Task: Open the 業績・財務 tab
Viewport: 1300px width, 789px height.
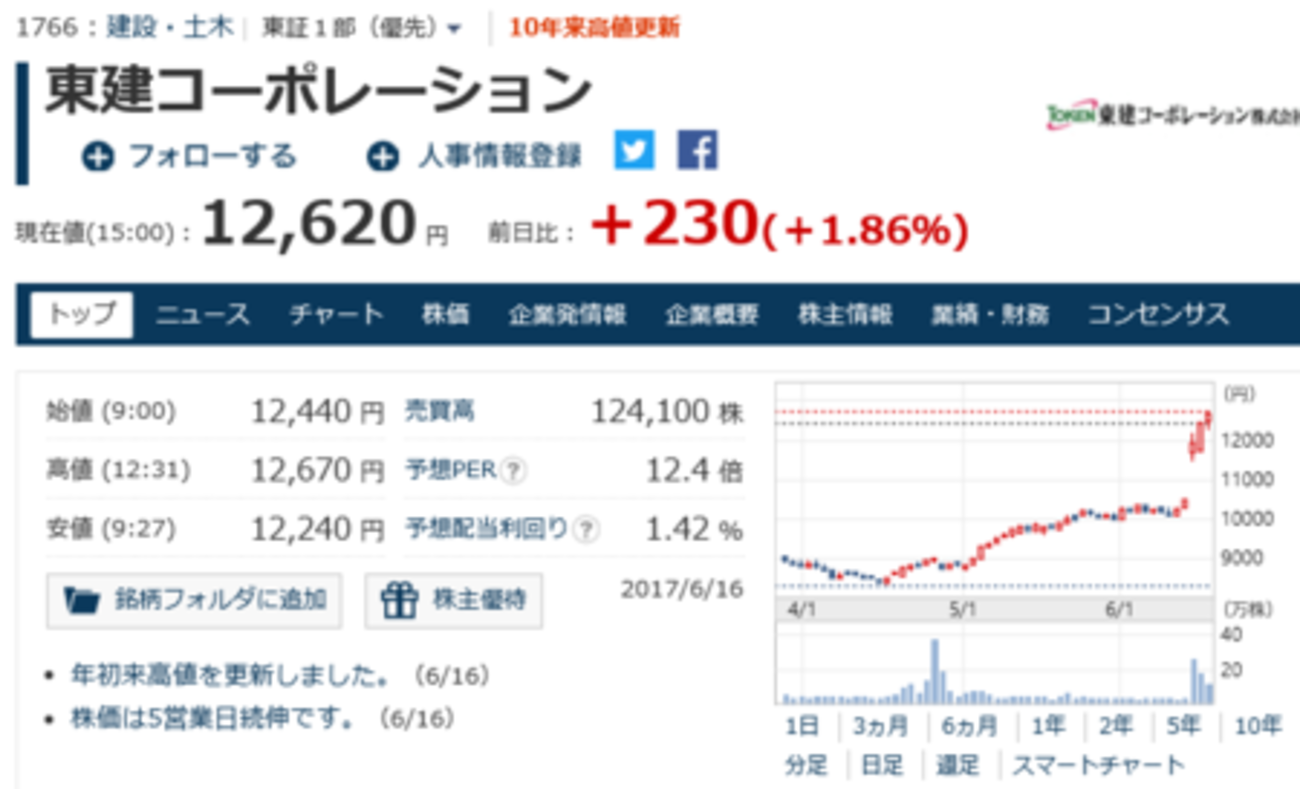Action: point(990,315)
